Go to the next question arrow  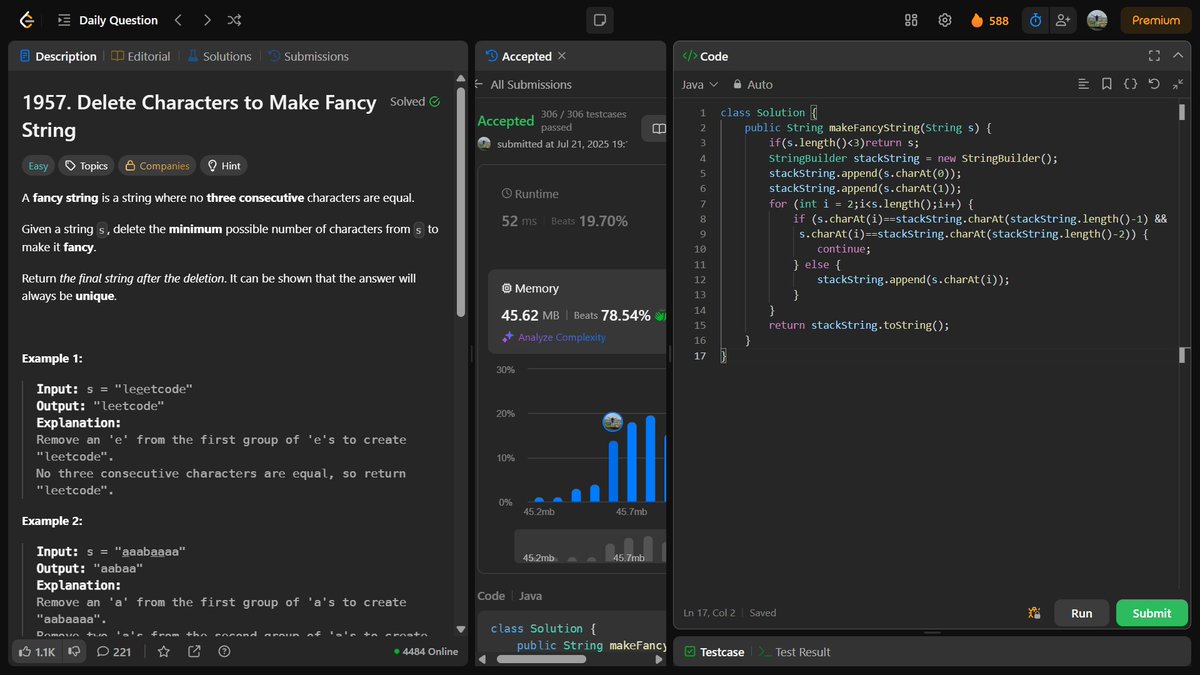(x=206, y=20)
